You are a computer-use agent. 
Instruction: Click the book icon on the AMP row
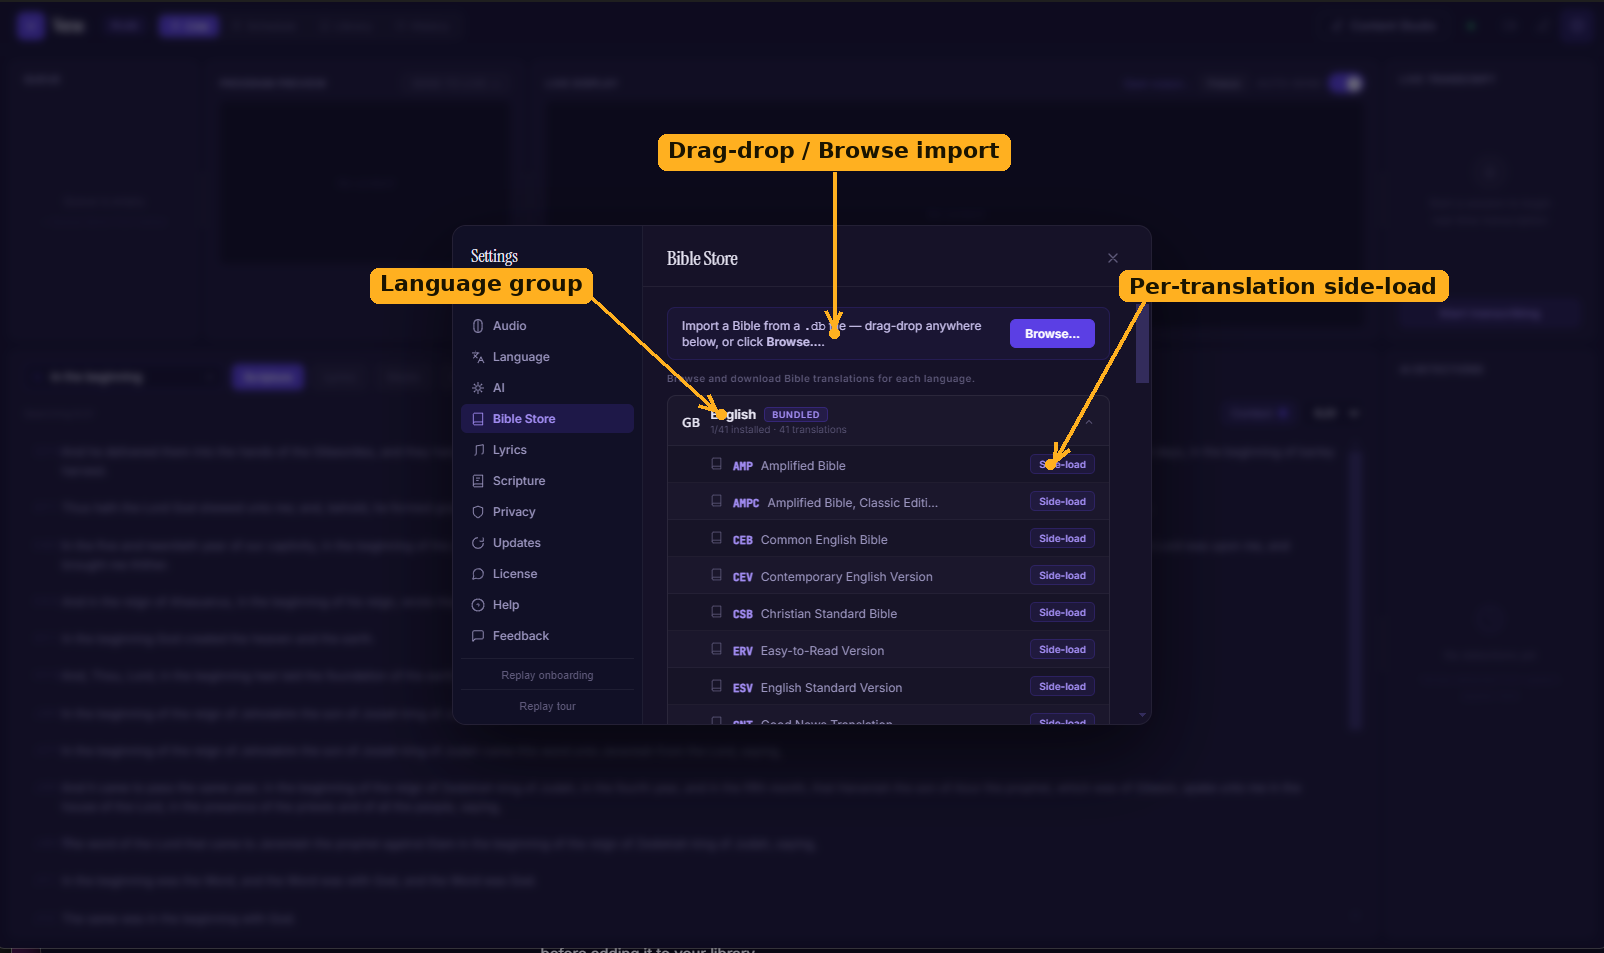point(716,464)
